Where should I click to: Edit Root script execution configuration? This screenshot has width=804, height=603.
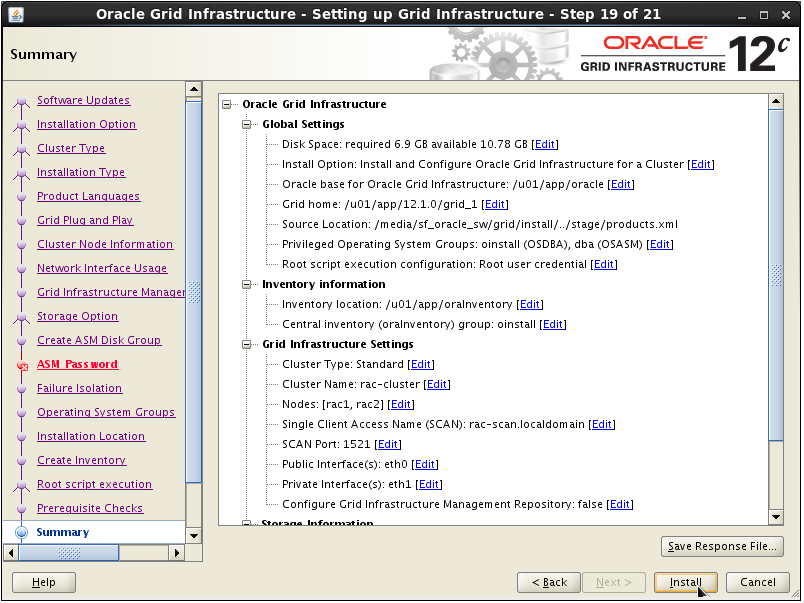604,265
